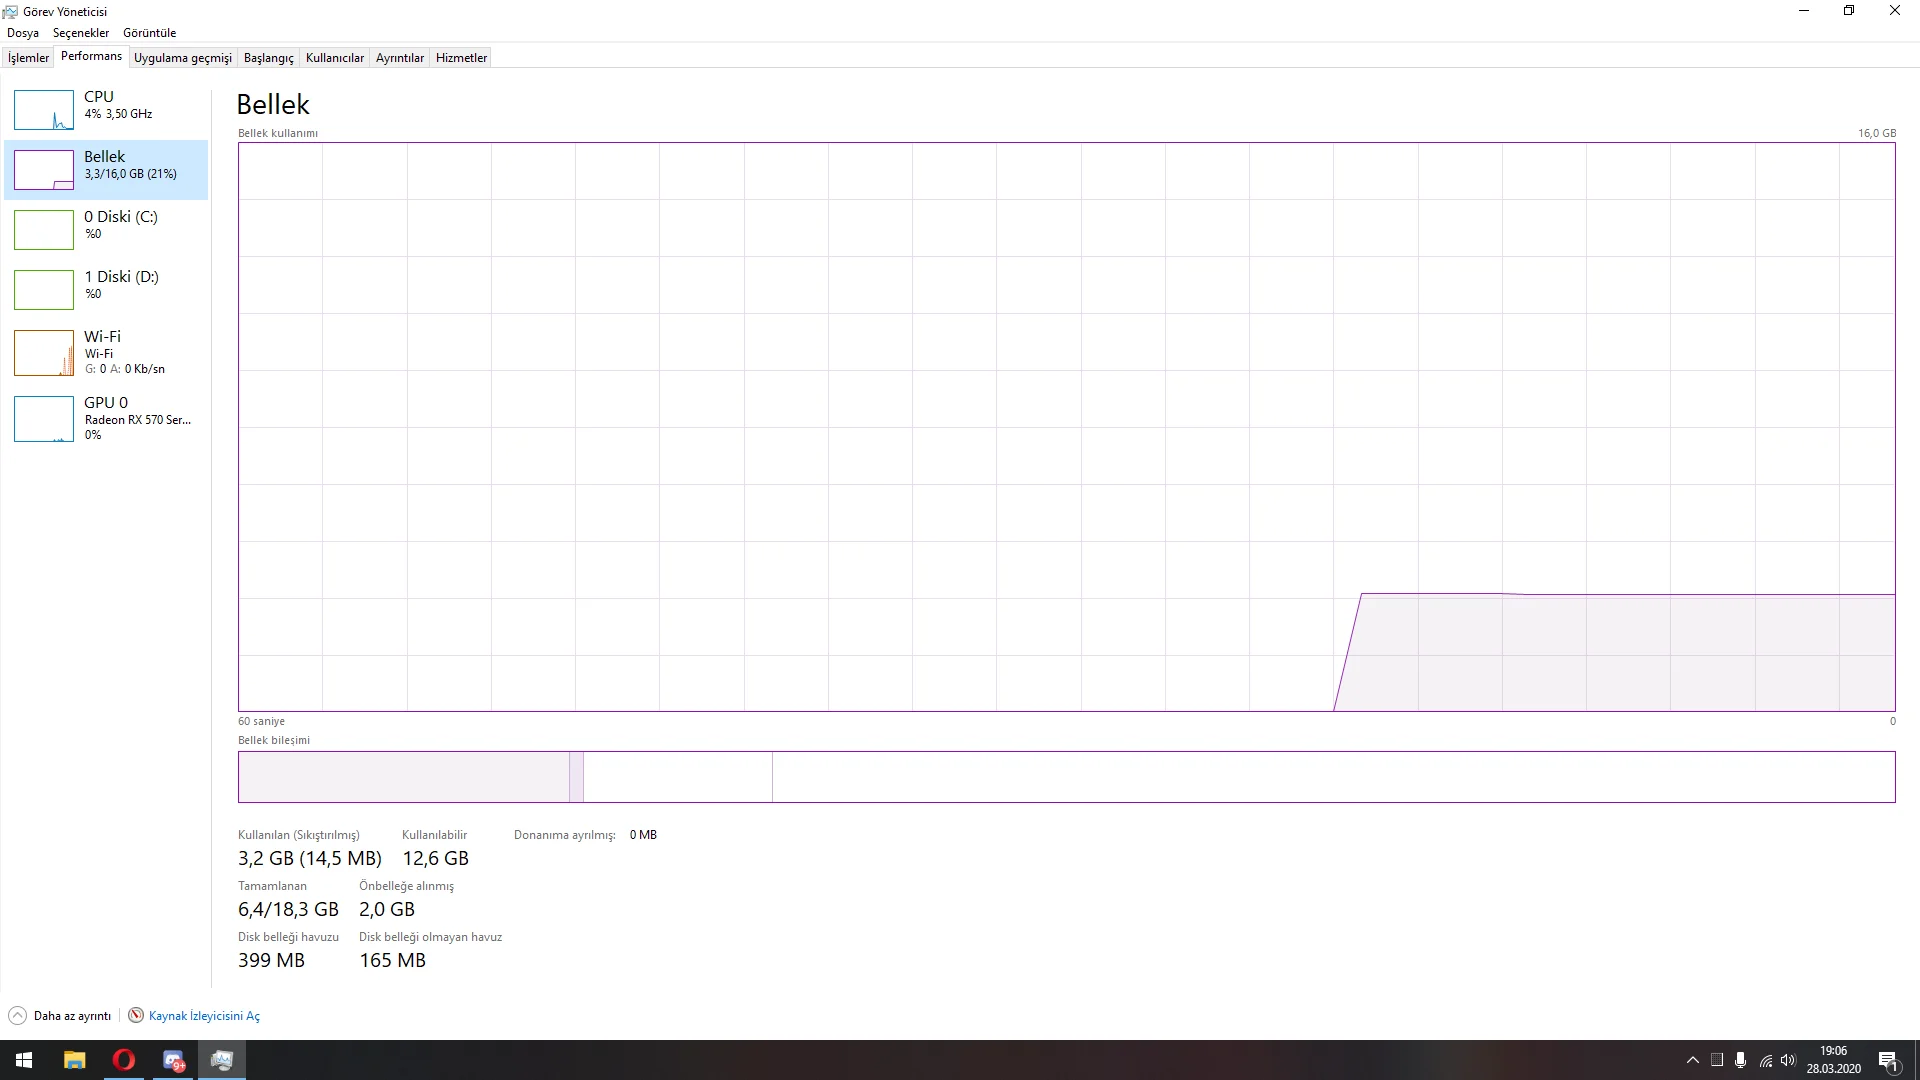Open File Explorer from the taskbar
The height and width of the screenshot is (1080, 1920).
point(75,1060)
